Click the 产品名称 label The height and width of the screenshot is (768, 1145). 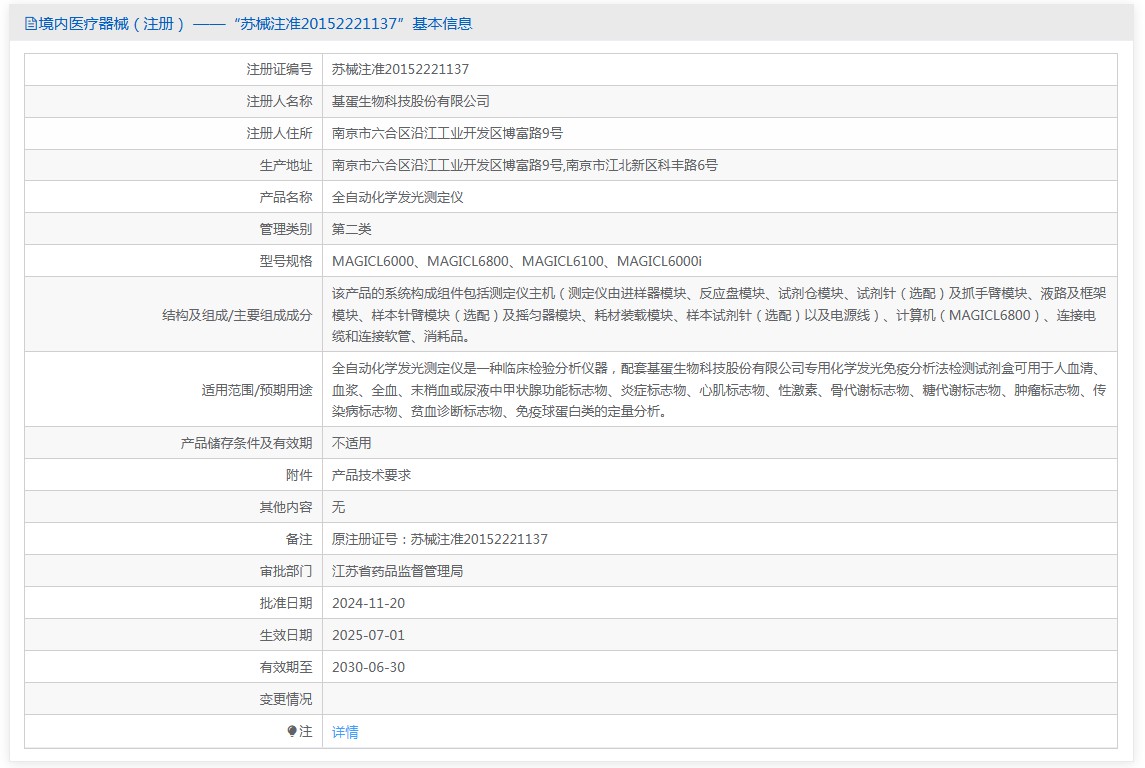click(286, 197)
